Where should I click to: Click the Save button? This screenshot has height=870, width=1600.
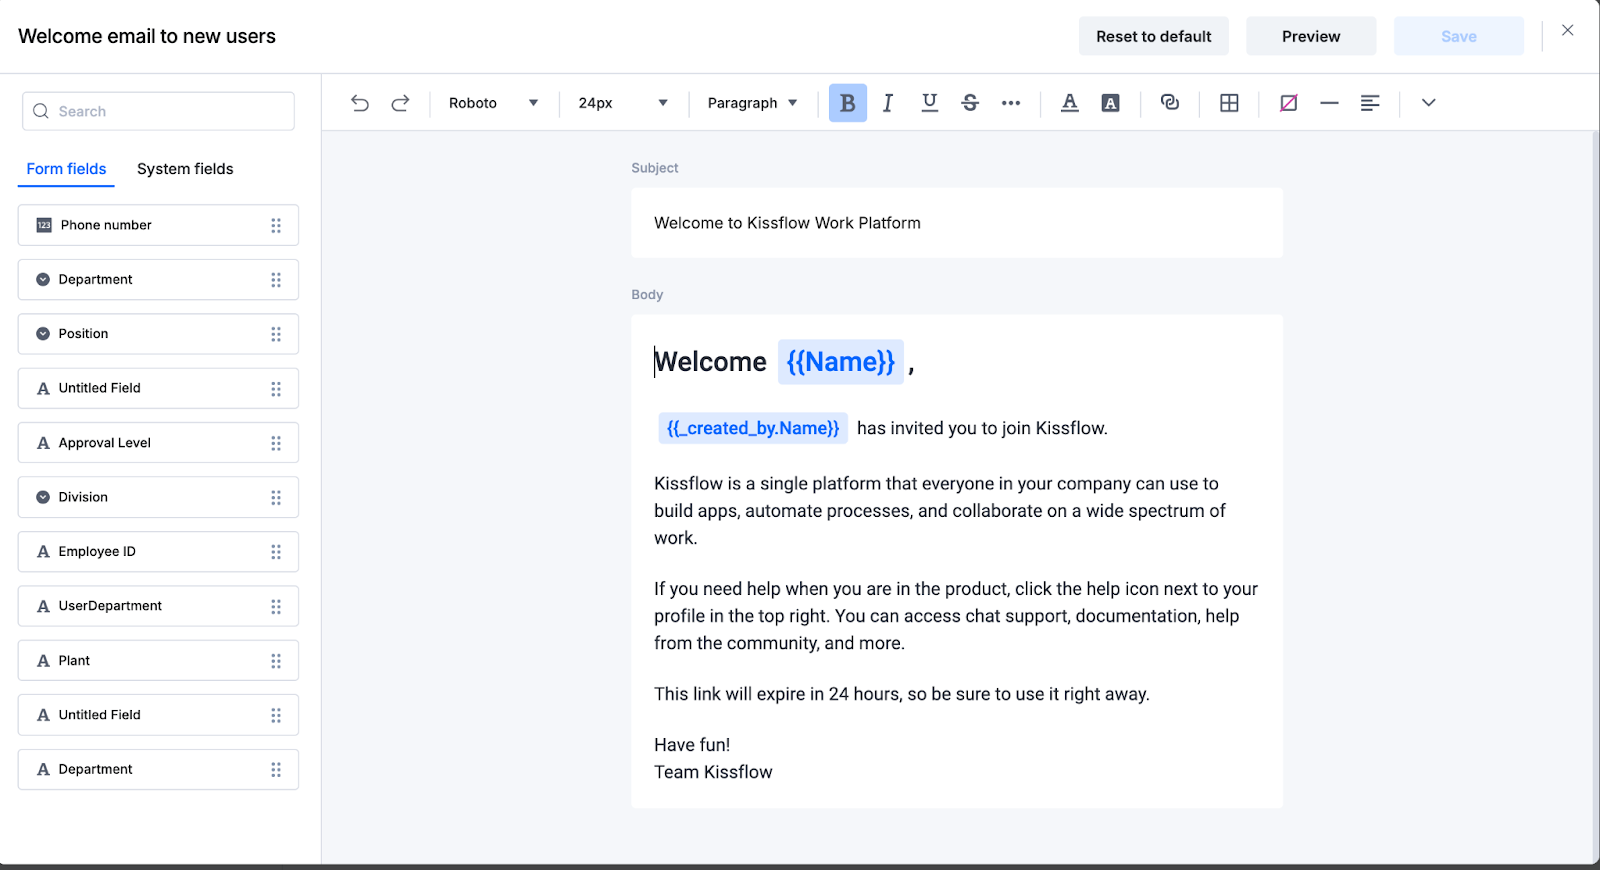(1459, 36)
